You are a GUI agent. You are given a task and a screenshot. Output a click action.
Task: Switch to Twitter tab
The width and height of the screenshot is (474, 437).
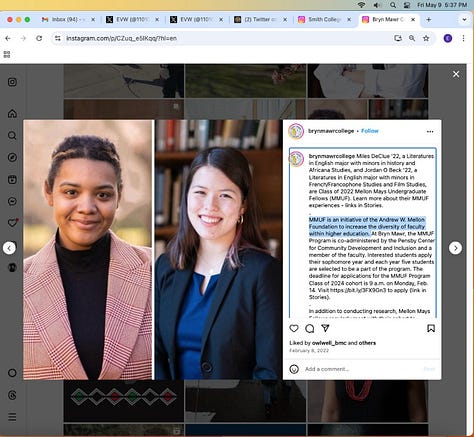260,20
